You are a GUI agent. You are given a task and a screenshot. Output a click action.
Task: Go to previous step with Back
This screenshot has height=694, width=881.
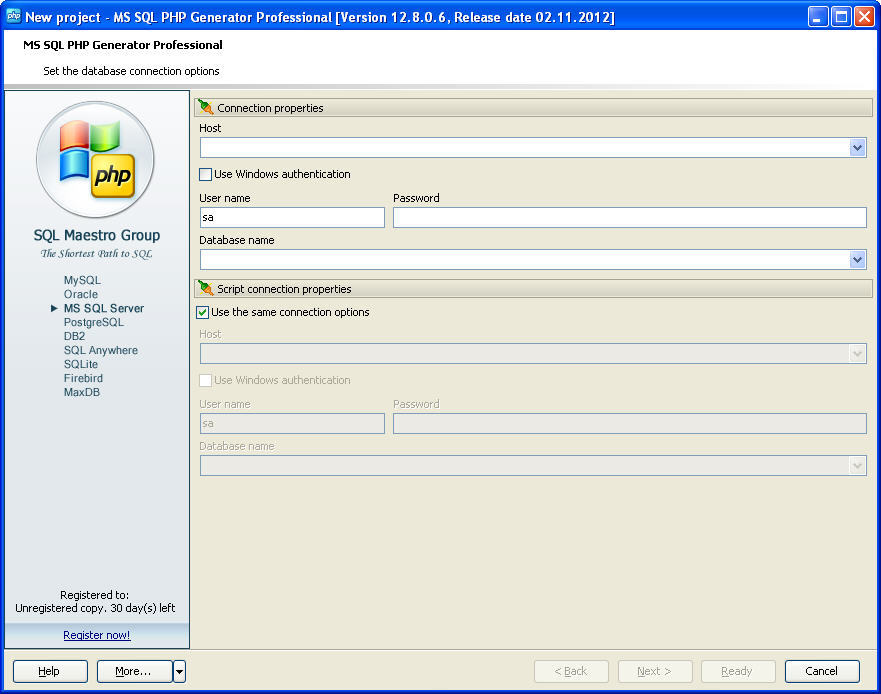point(571,672)
